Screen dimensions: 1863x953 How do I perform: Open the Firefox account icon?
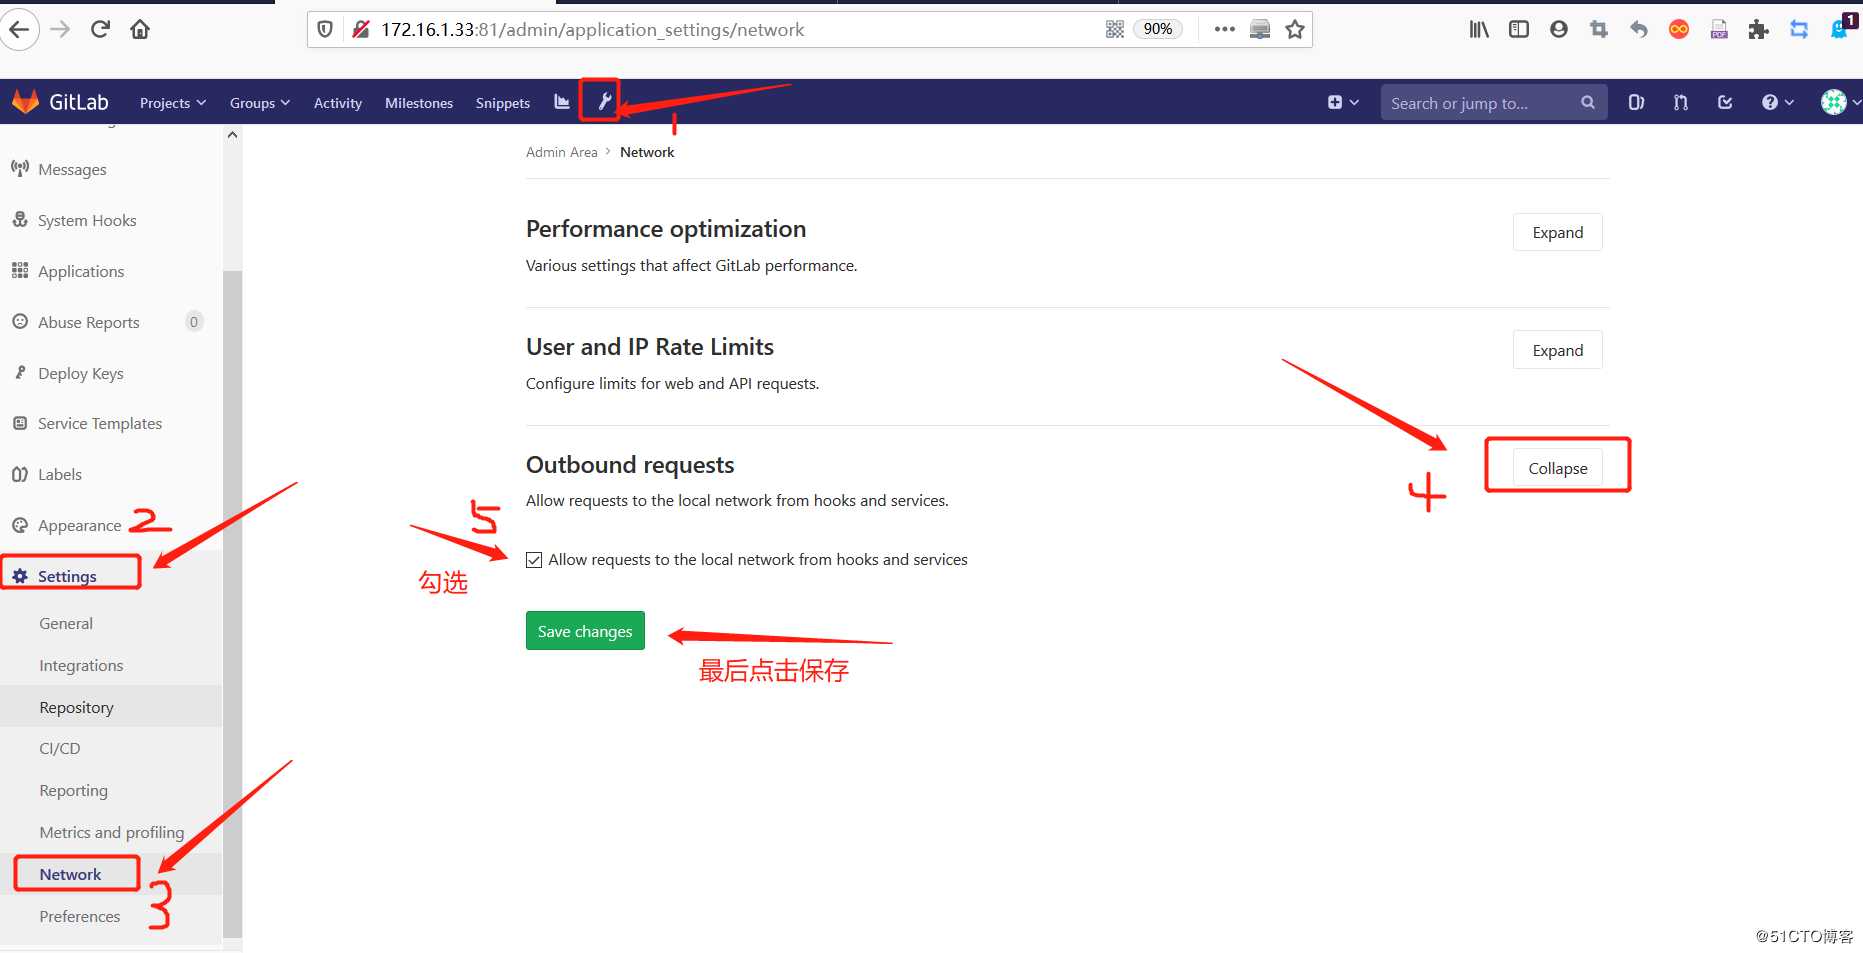tap(1559, 29)
